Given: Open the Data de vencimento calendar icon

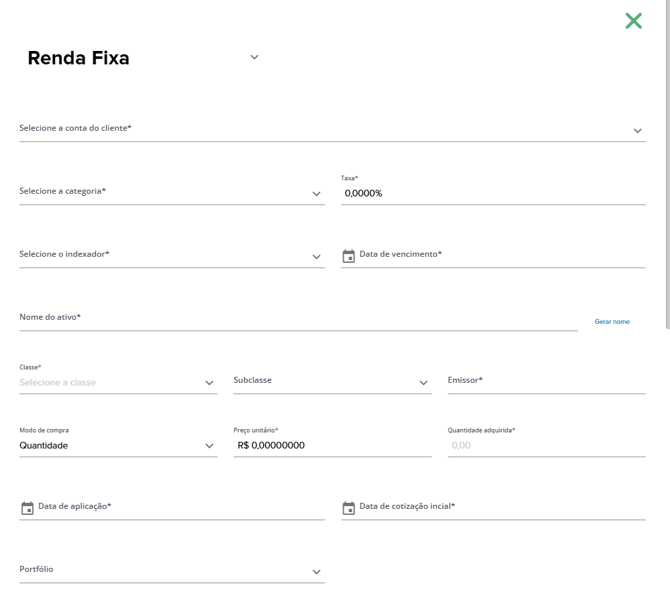Looking at the screenshot, I should click(349, 256).
